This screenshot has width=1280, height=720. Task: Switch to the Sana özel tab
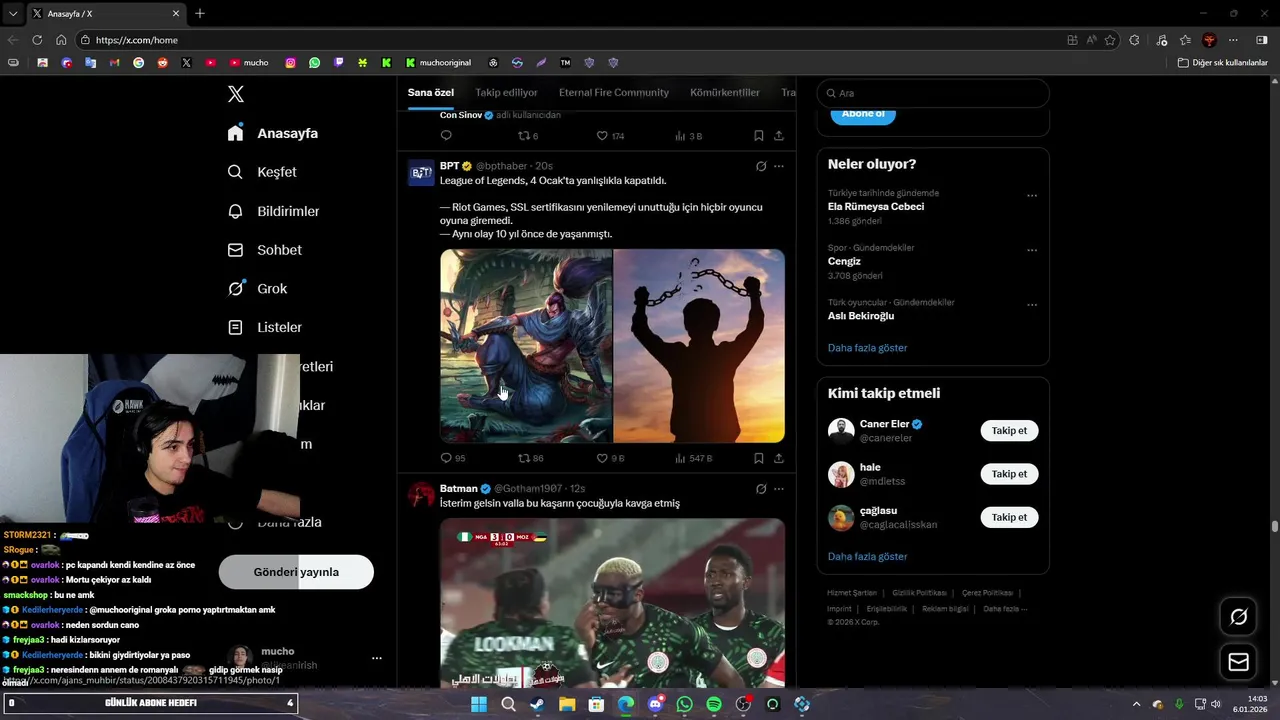(431, 93)
